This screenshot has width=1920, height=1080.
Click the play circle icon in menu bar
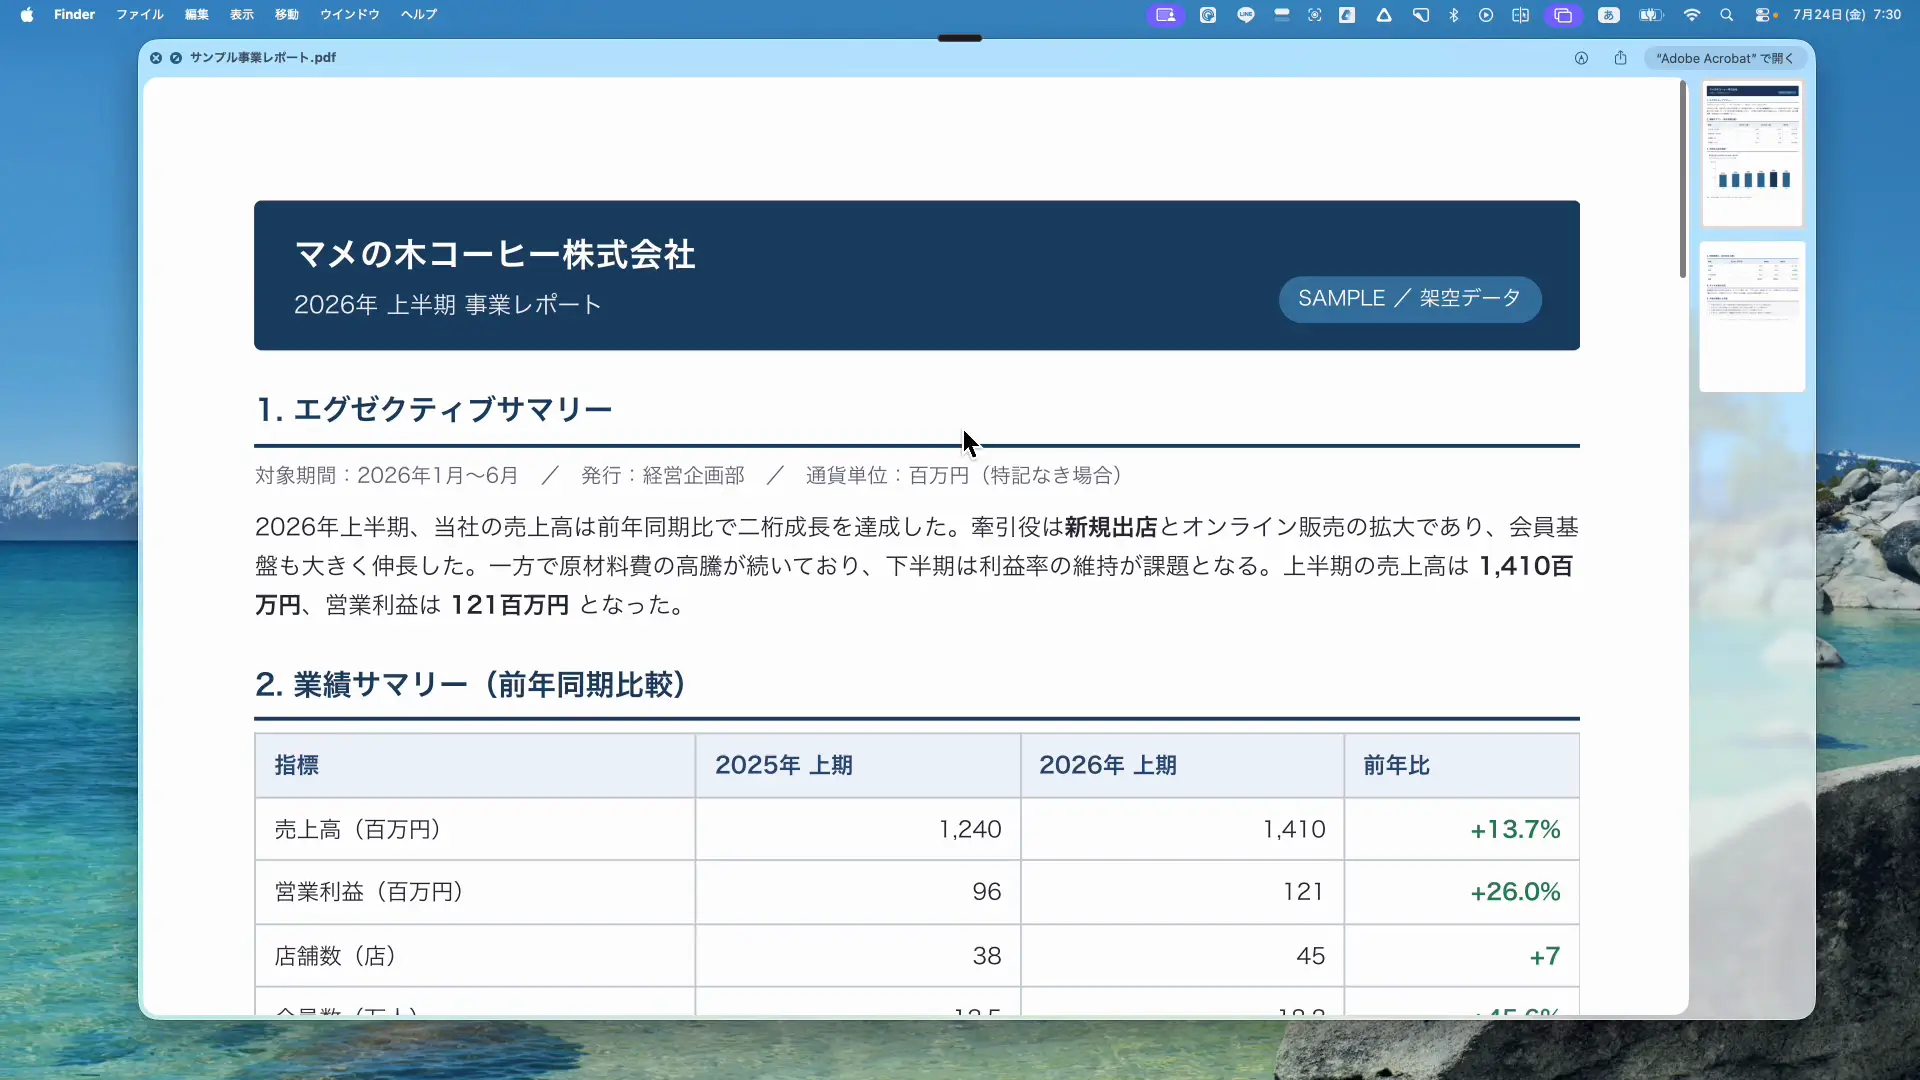pyautogui.click(x=1486, y=15)
